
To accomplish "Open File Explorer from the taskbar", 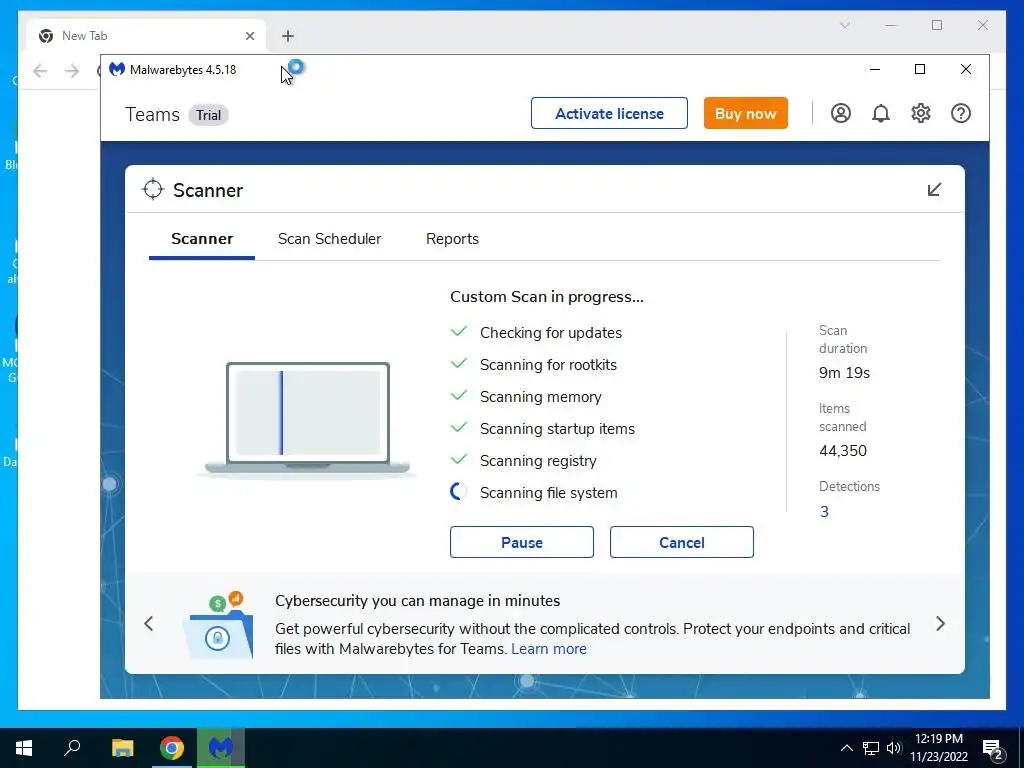I will click(x=122, y=748).
